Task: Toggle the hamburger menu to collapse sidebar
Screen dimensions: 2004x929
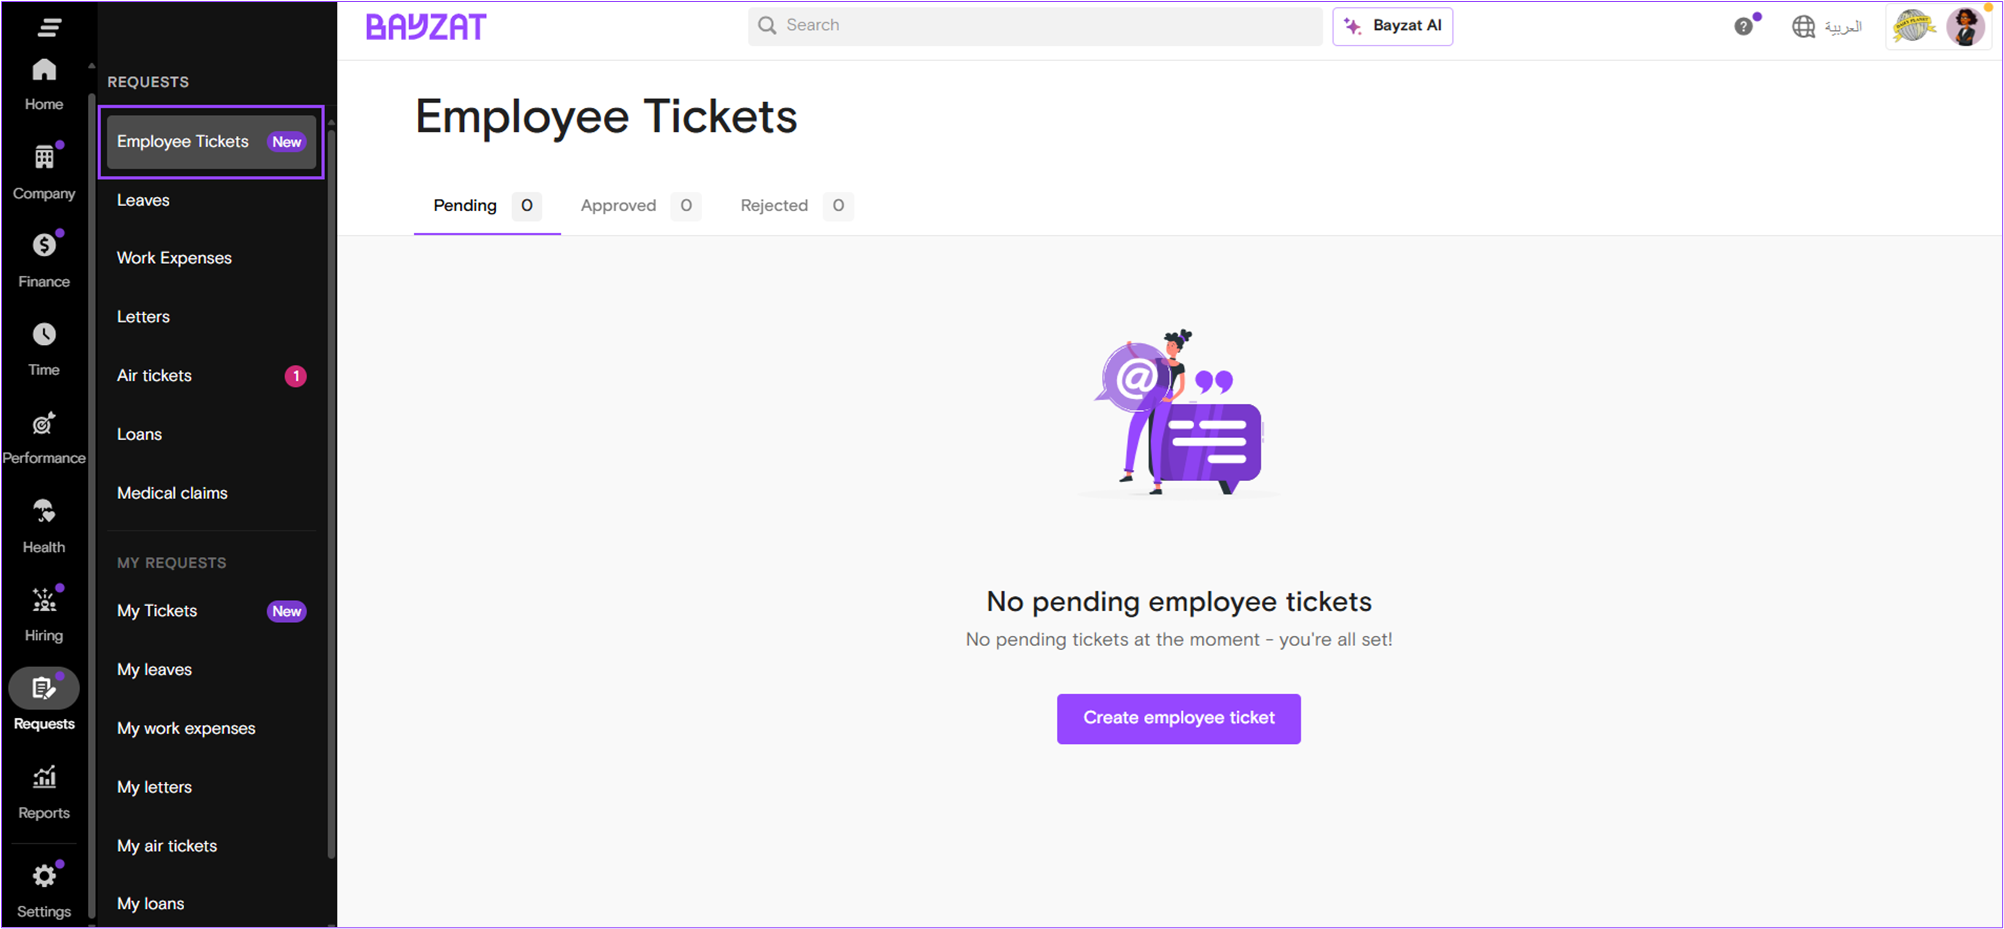Action: (49, 27)
